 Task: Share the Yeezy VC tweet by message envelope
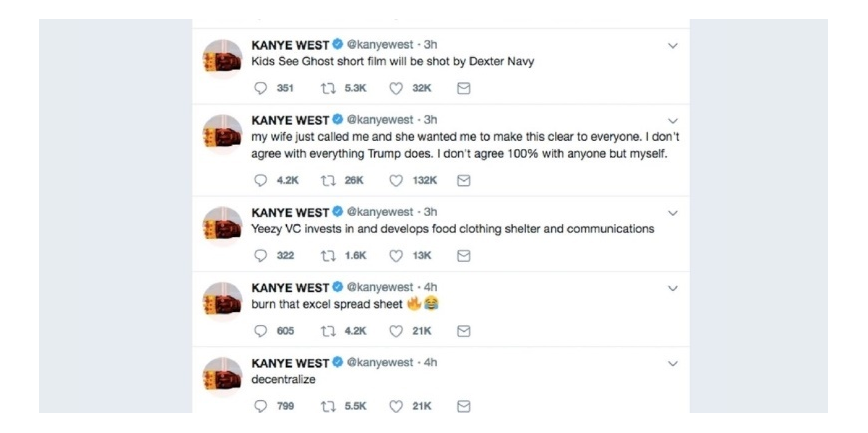464,256
